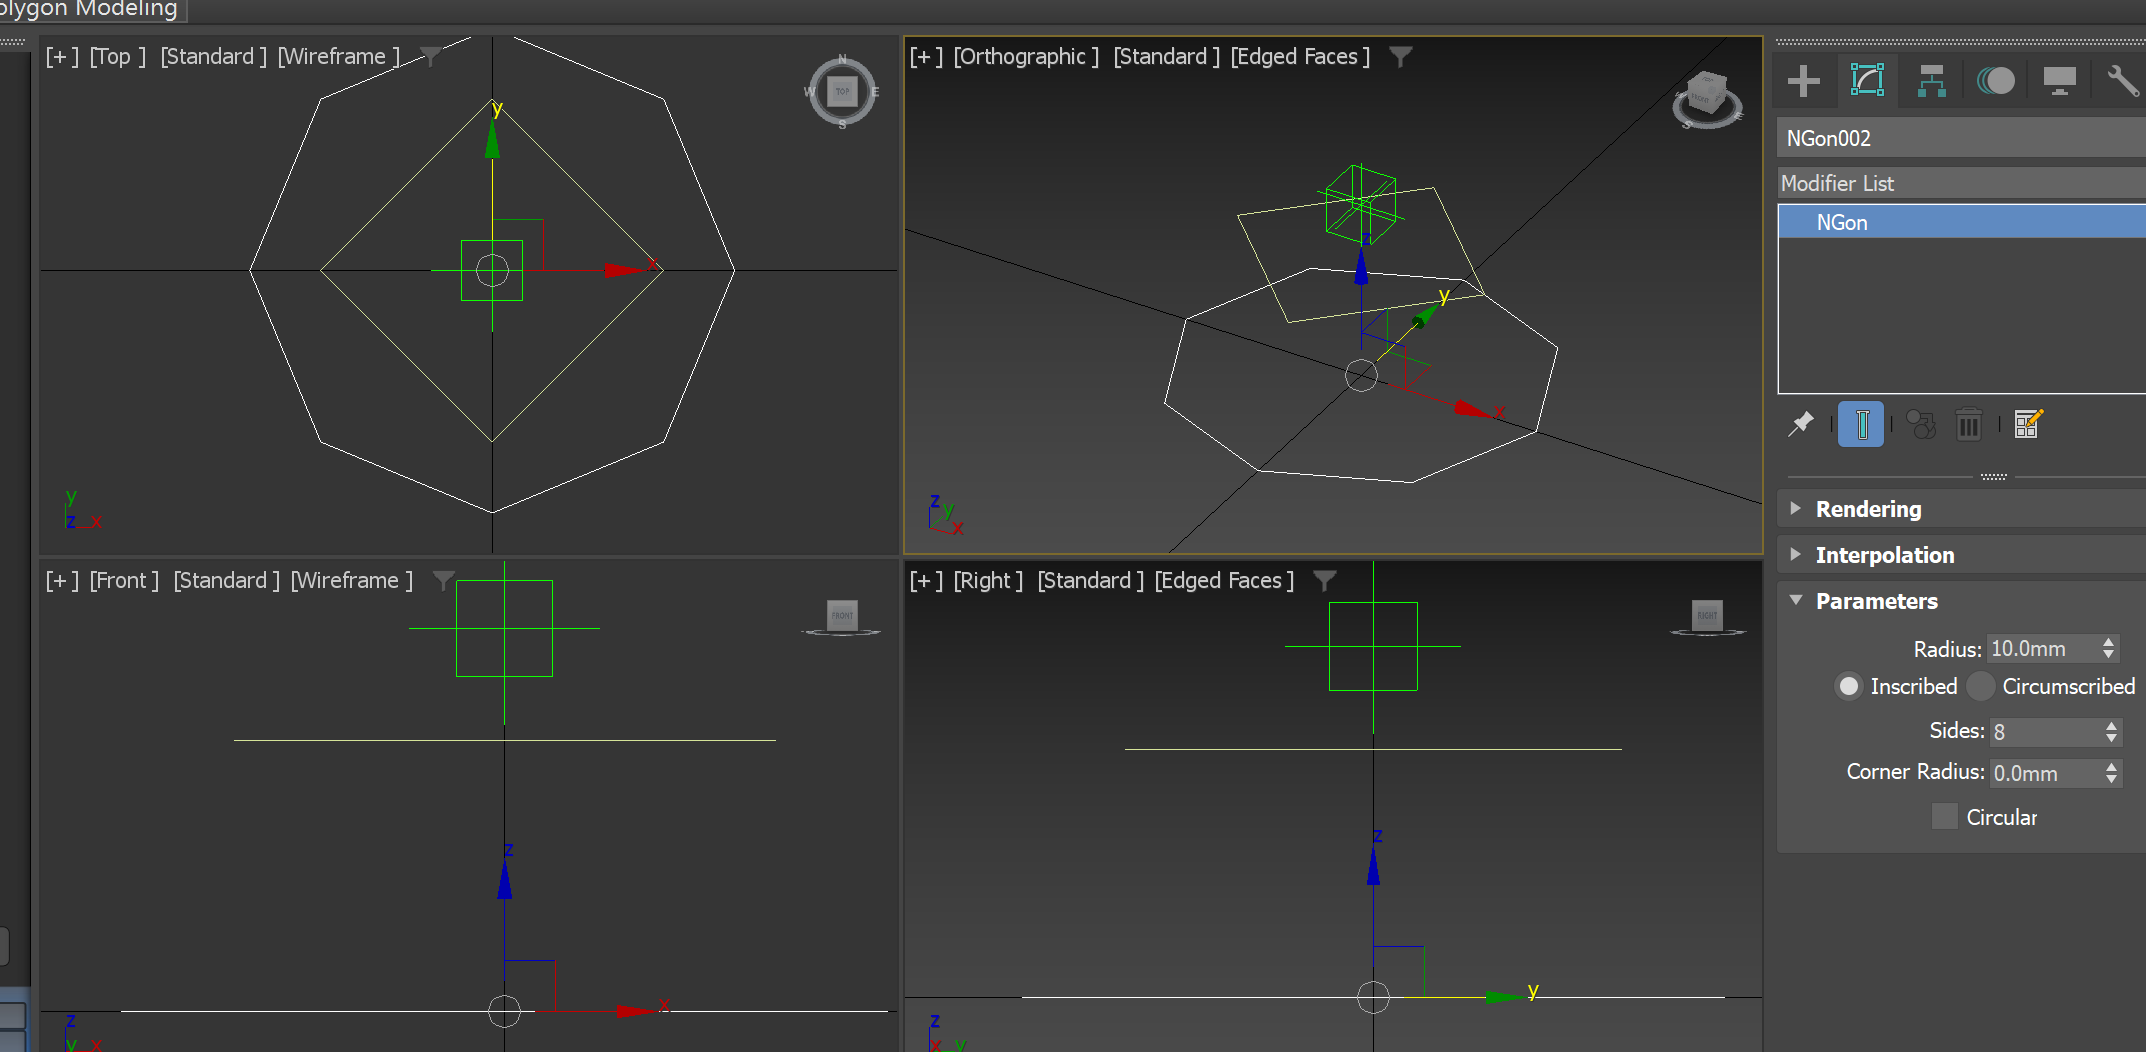Click the Wireframe label in Top viewport
The height and width of the screenshot is (1052, 2146).
[x=337, y=56]
